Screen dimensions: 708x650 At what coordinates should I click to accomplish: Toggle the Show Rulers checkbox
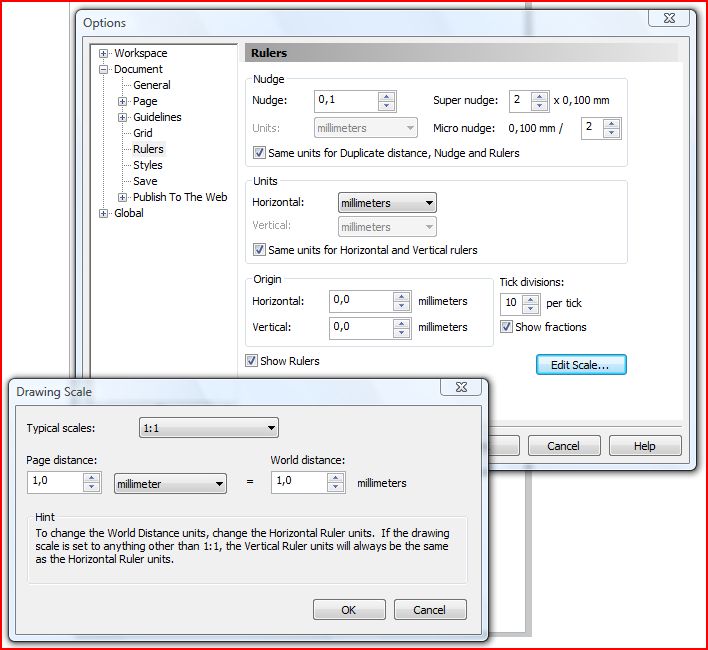[x=252, y=361]
